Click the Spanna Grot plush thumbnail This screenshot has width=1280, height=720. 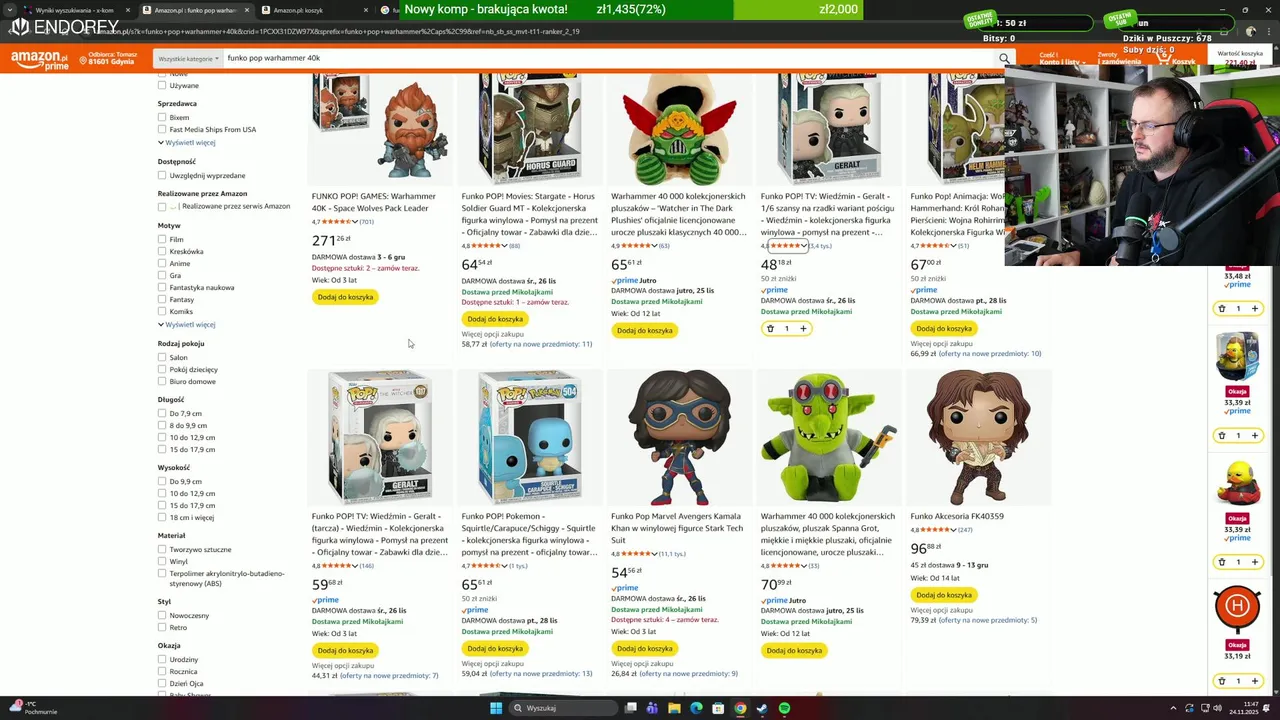coord(829,437)
